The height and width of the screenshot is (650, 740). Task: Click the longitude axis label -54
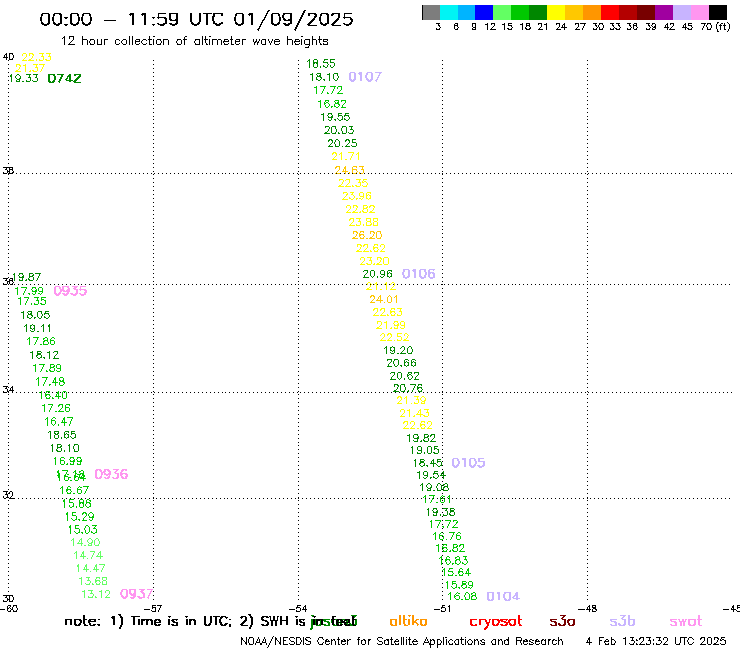[x=298, y=609]
